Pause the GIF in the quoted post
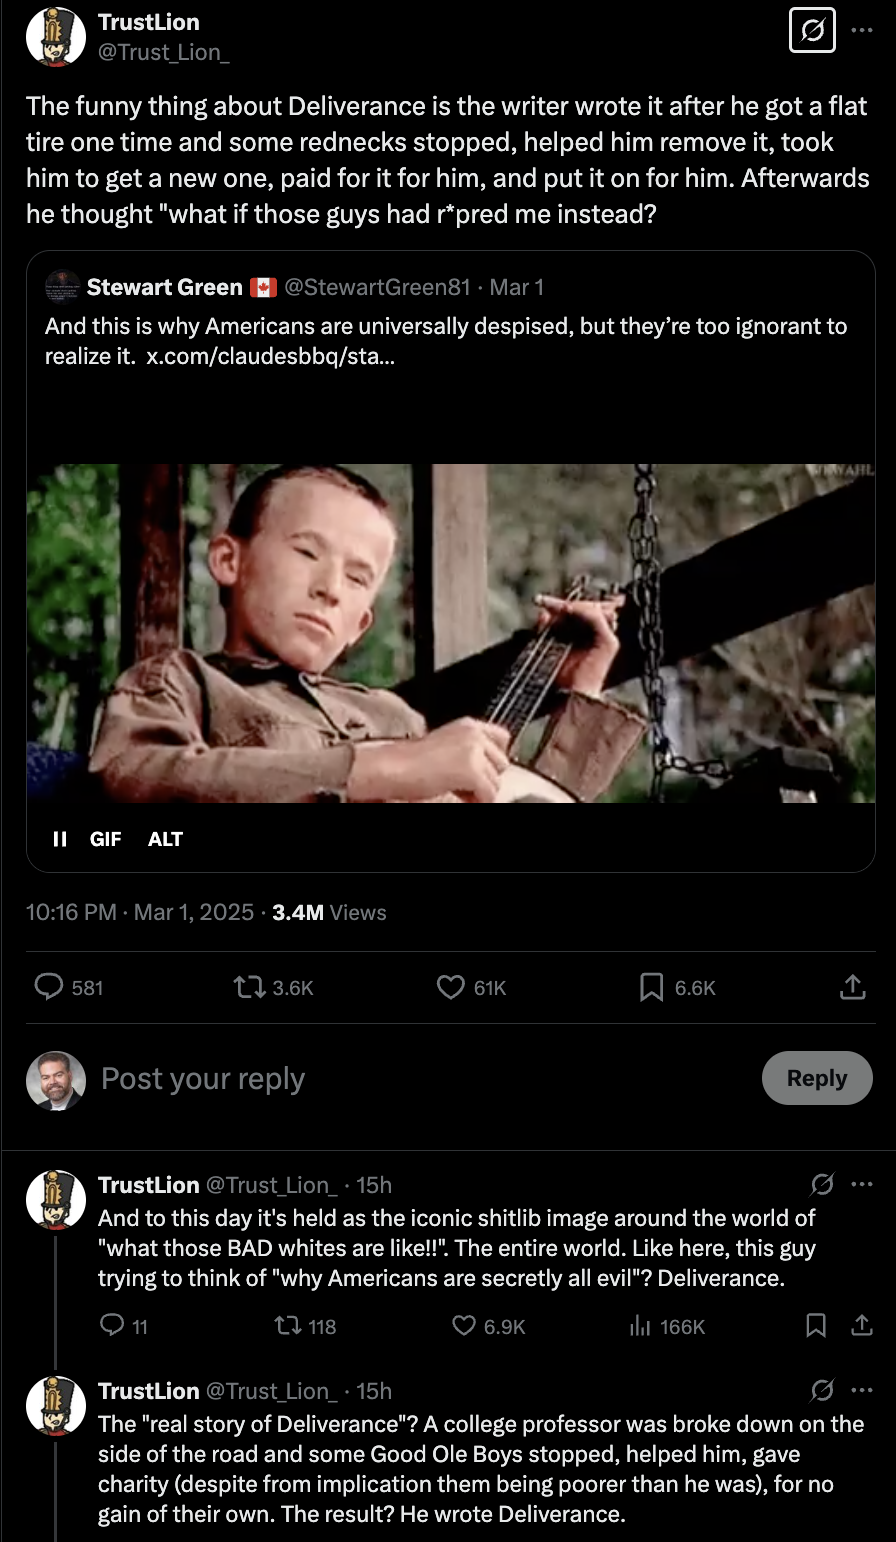Screen dimensions: 896x1542 [x=60, y=839]
